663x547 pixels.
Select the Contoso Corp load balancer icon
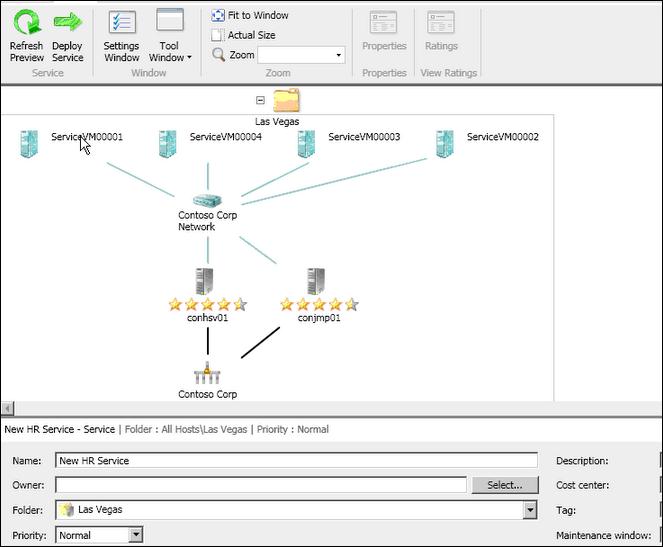click(207, 373)
